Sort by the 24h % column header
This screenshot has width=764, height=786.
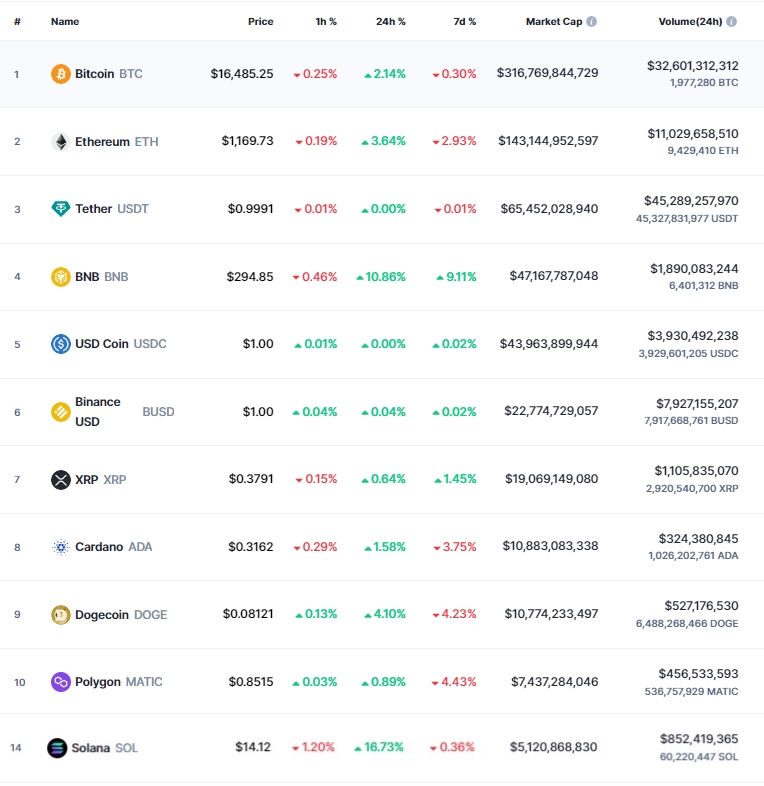click(391, 22)
